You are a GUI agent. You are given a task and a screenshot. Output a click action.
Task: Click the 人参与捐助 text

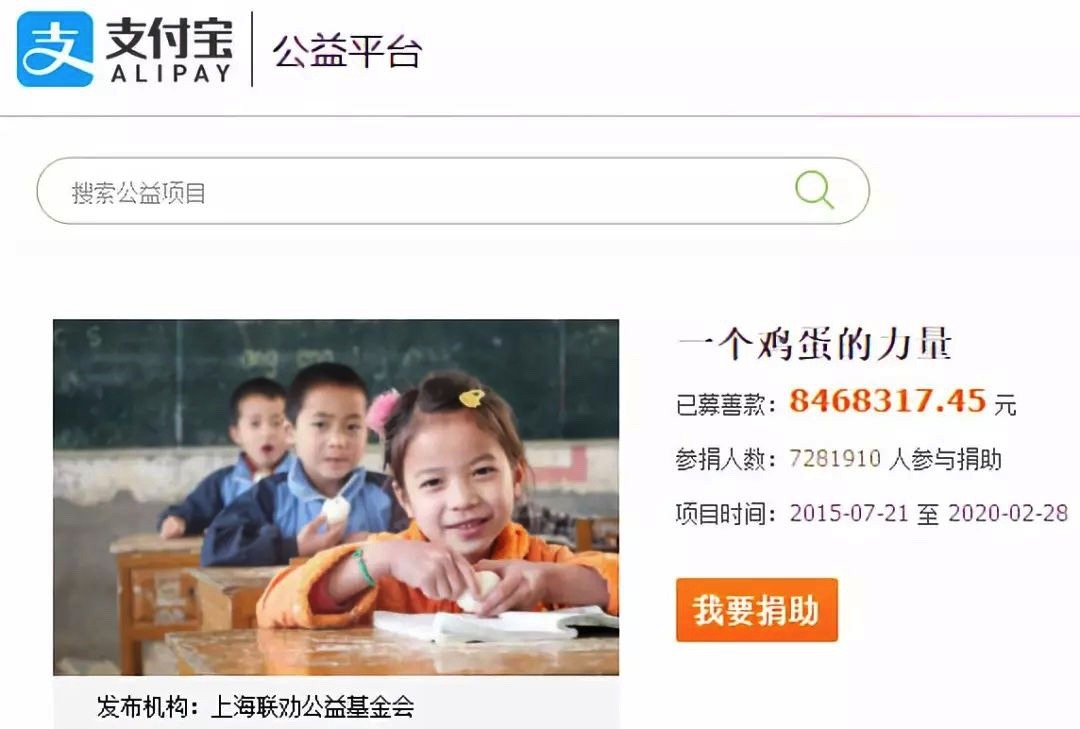(945, 459)
